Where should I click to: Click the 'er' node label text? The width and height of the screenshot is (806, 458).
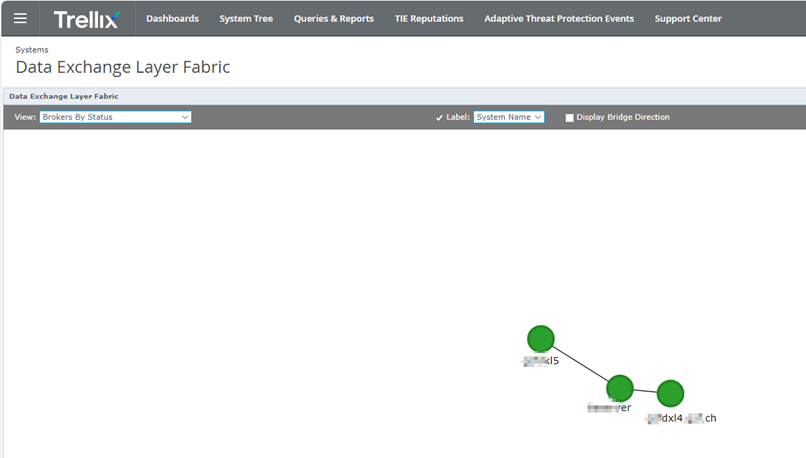click(609, 408)
